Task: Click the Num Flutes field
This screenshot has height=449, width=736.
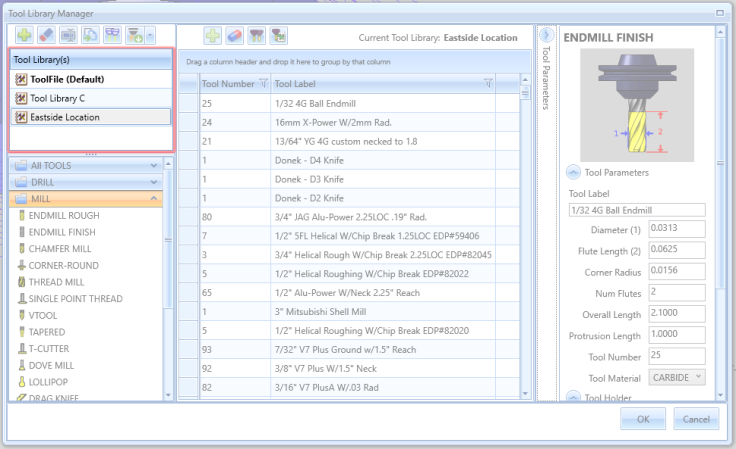Action: (677, 292)
